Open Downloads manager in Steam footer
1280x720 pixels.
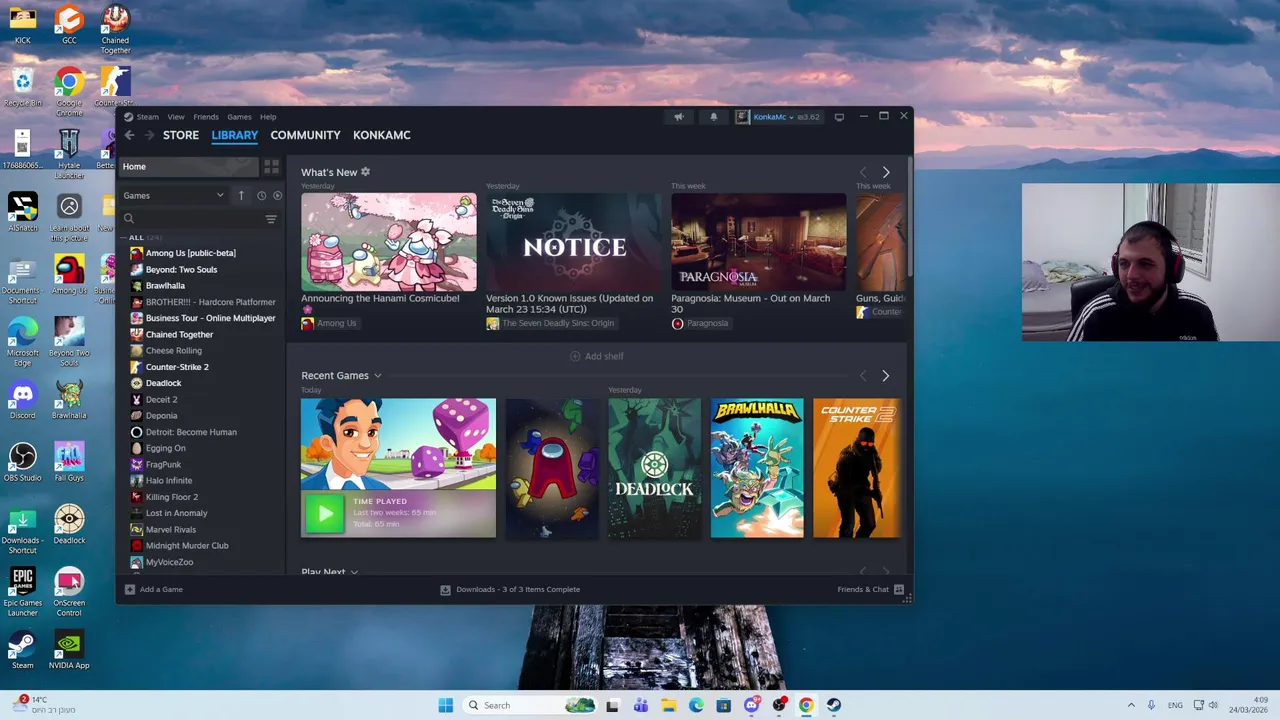[510, 590]
